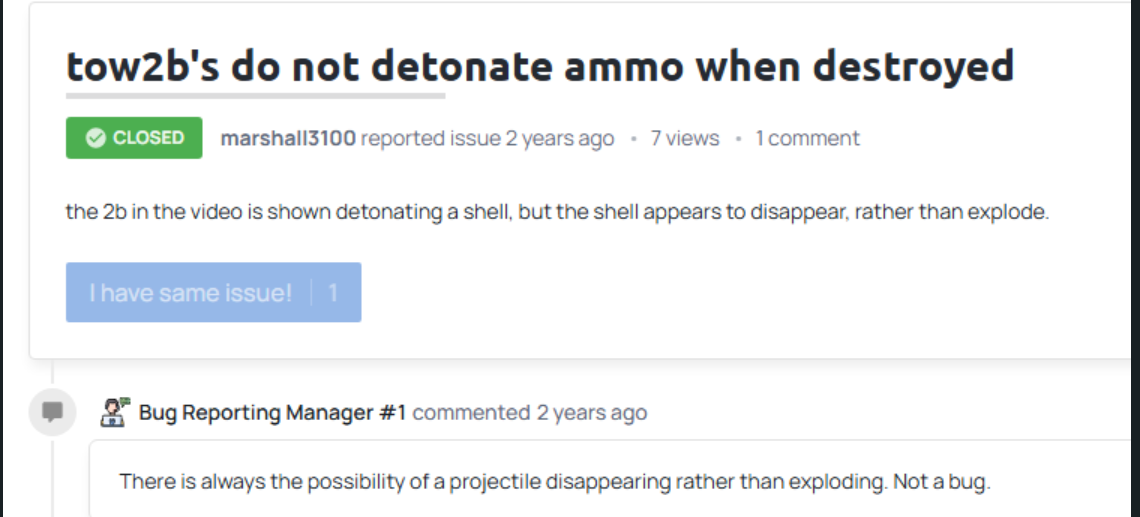1140x517 pixels.
Task: Click the "7 views" counter
Action: (x=685, y=138)
